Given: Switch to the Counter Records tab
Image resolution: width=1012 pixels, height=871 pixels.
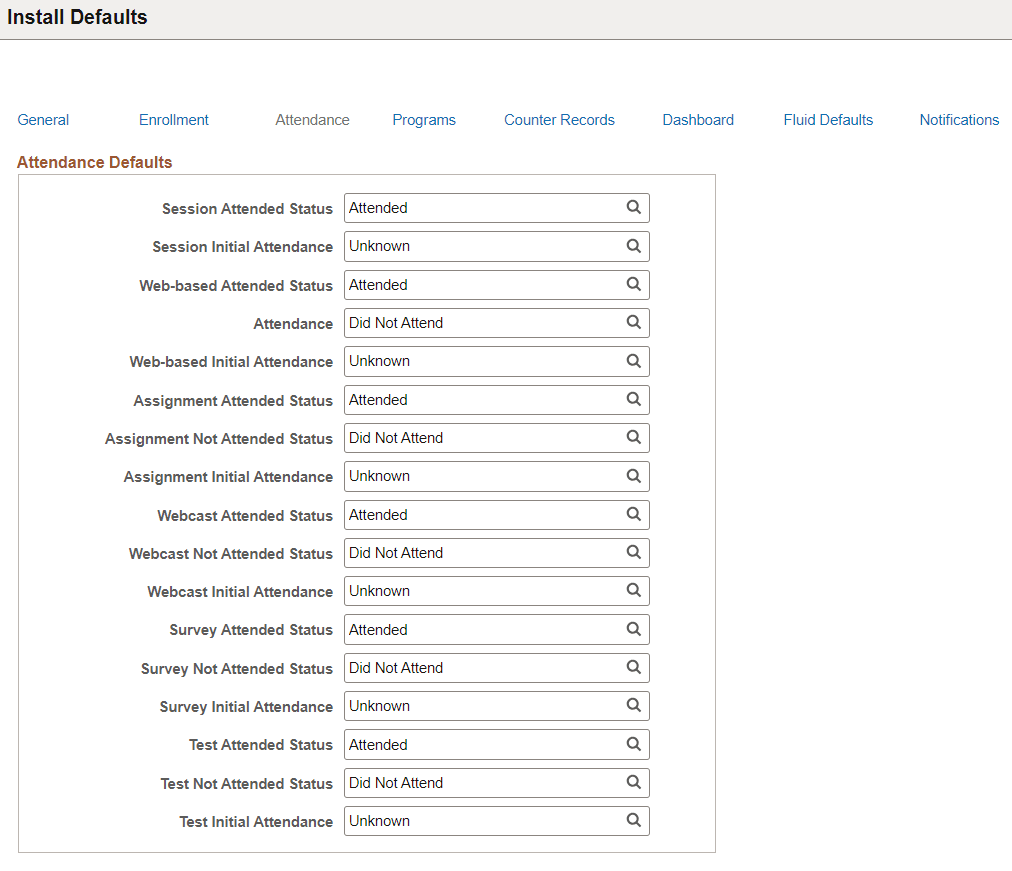Looking at the screenshot, I should 559,119.
